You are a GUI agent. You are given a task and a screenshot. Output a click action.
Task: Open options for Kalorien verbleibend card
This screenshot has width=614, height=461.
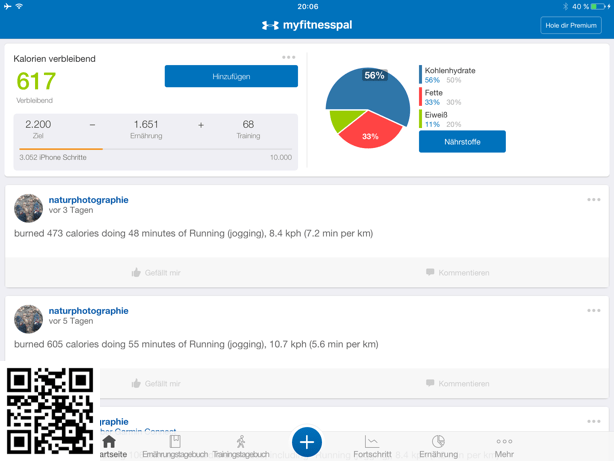[289, 58]
